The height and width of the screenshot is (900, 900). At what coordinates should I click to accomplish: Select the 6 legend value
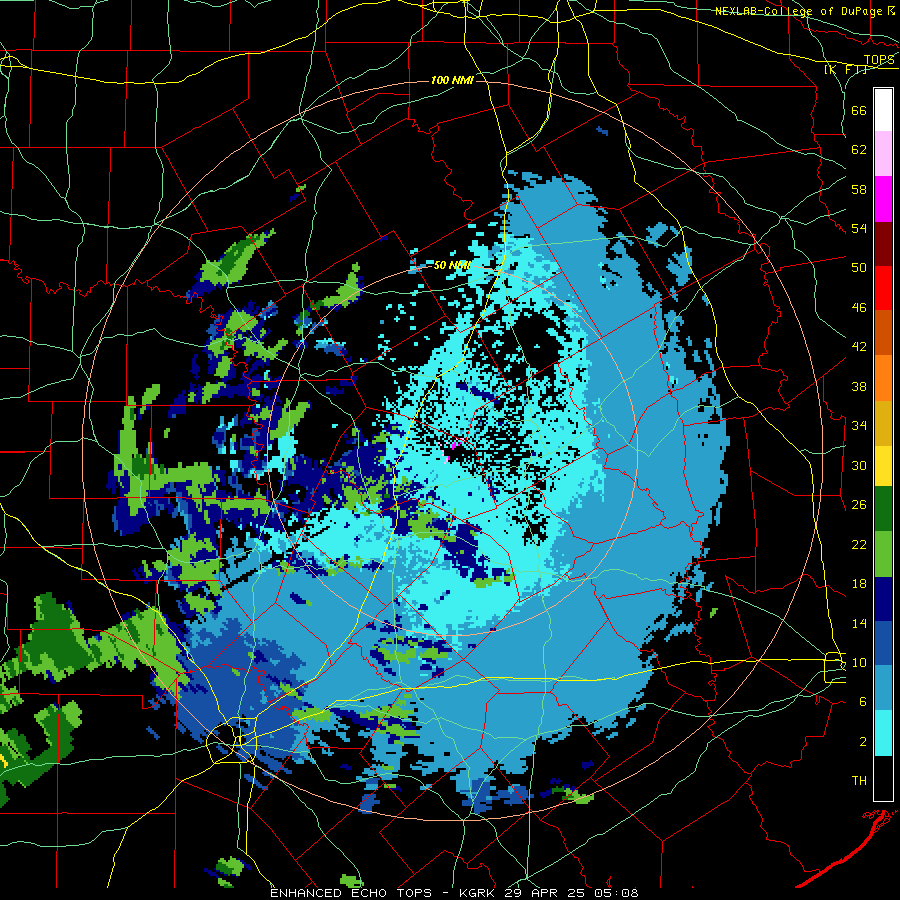862,702
